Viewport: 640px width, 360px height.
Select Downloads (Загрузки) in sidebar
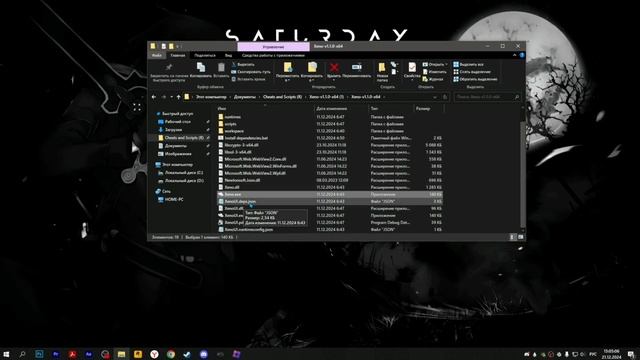(173, 130)
